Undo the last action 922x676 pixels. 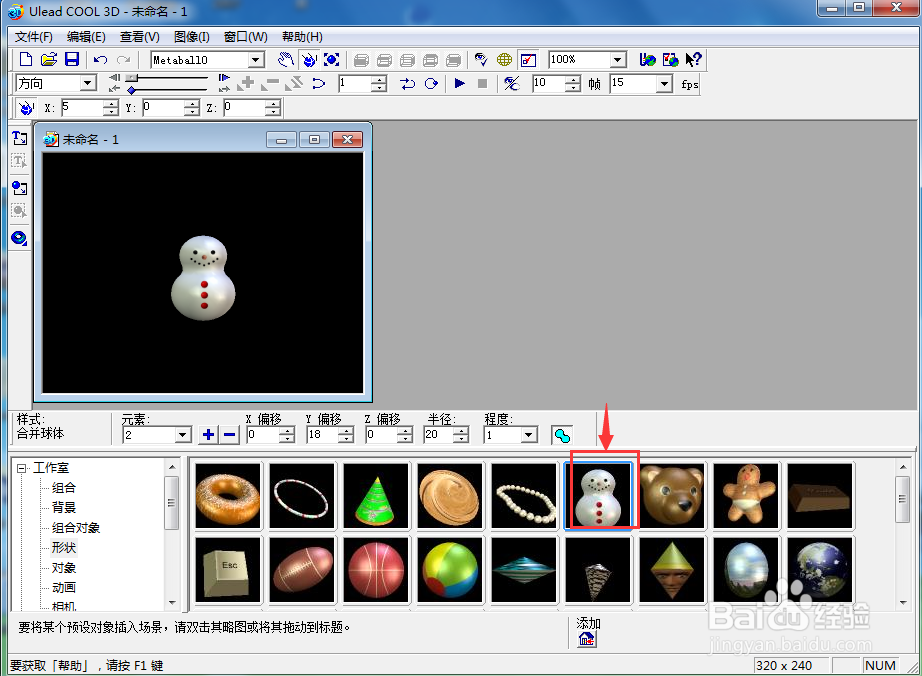[x=101, y=59]
